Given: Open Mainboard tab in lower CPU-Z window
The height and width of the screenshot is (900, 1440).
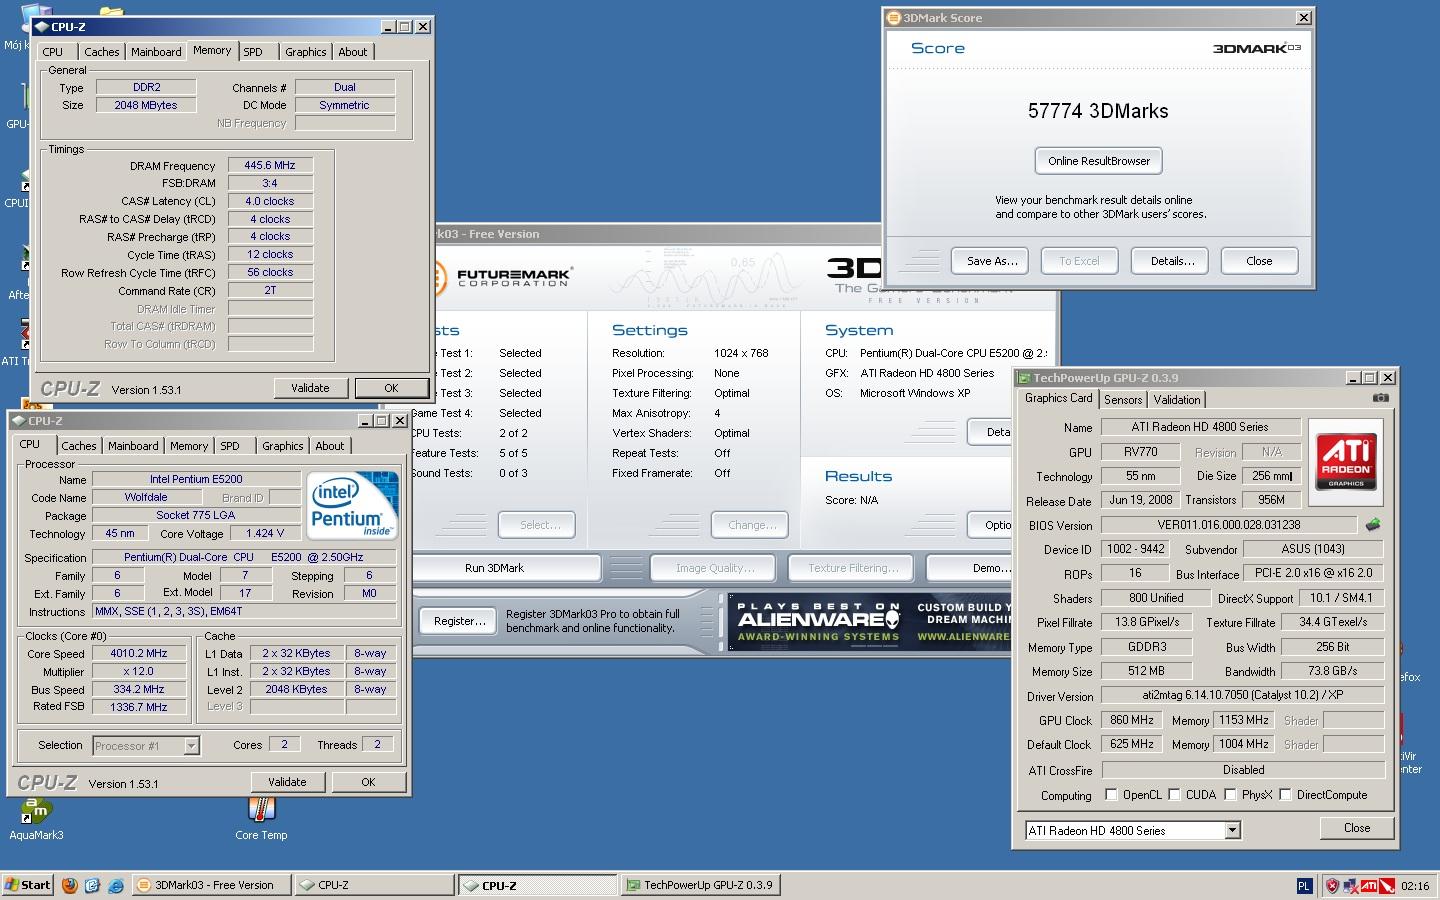Looking at the screenshot, I should pos(133,446).
